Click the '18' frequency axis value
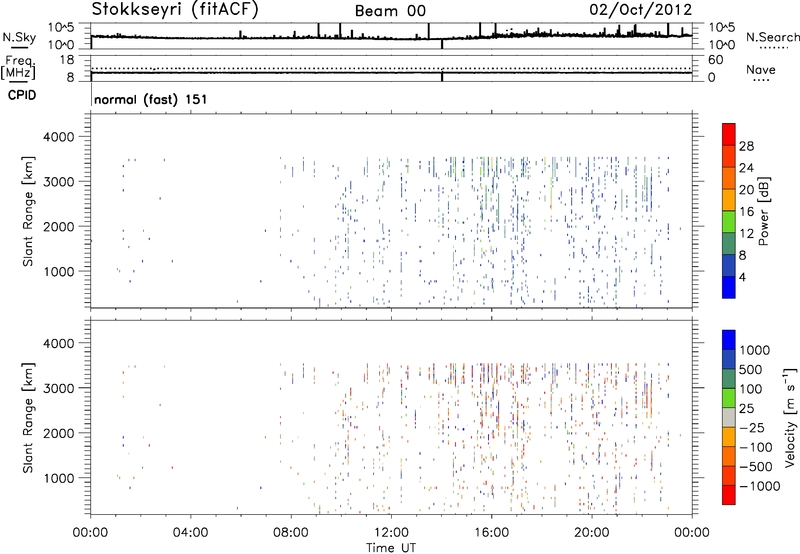 (67, 60)
